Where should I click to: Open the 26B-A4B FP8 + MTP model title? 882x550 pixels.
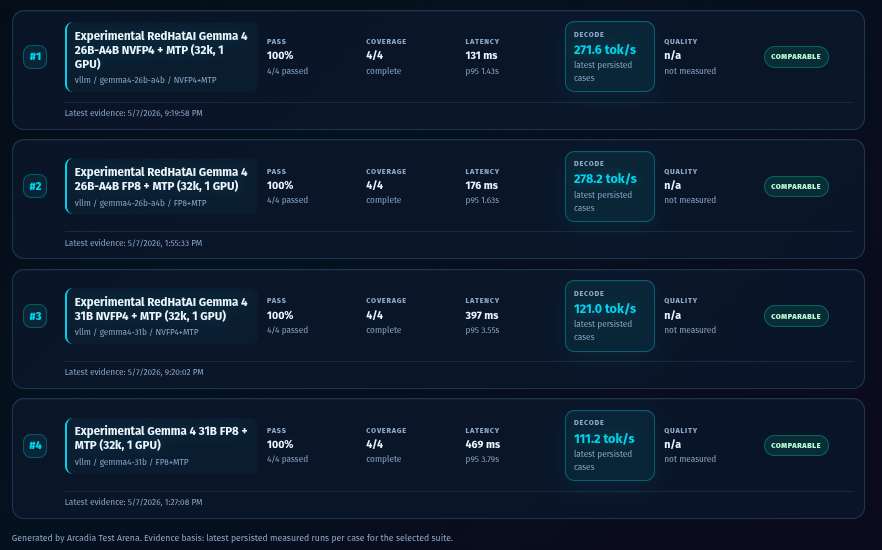161,179
